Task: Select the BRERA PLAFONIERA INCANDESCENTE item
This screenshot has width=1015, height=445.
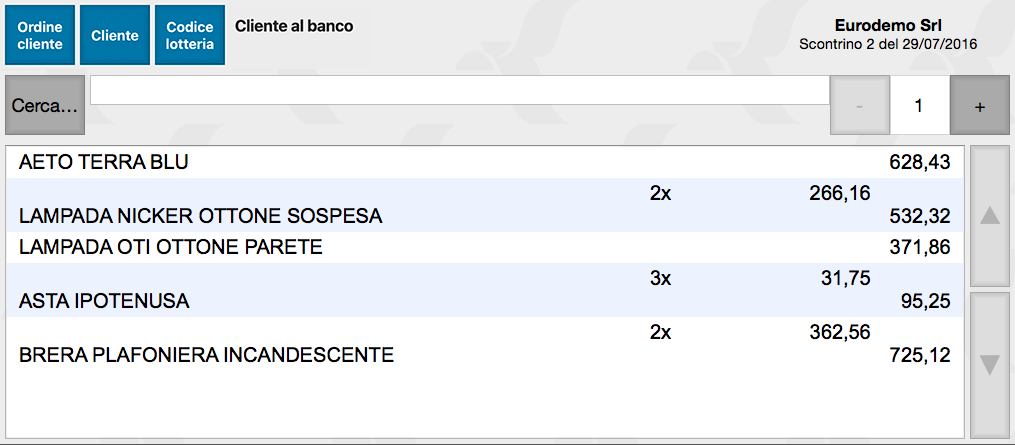Action: (x=207, y=355)
